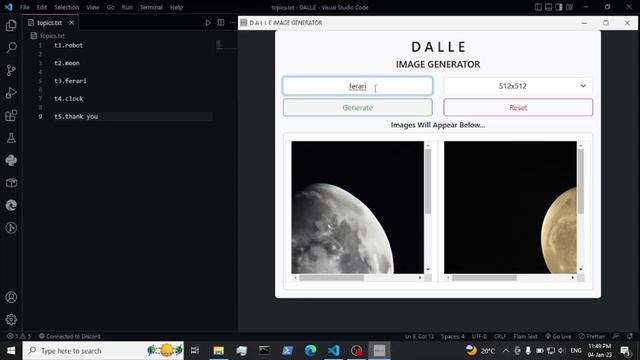The height and width of the screenshot is (360, 640).
Task: Click UTF-8 encoding status entry
Action: 479,336
